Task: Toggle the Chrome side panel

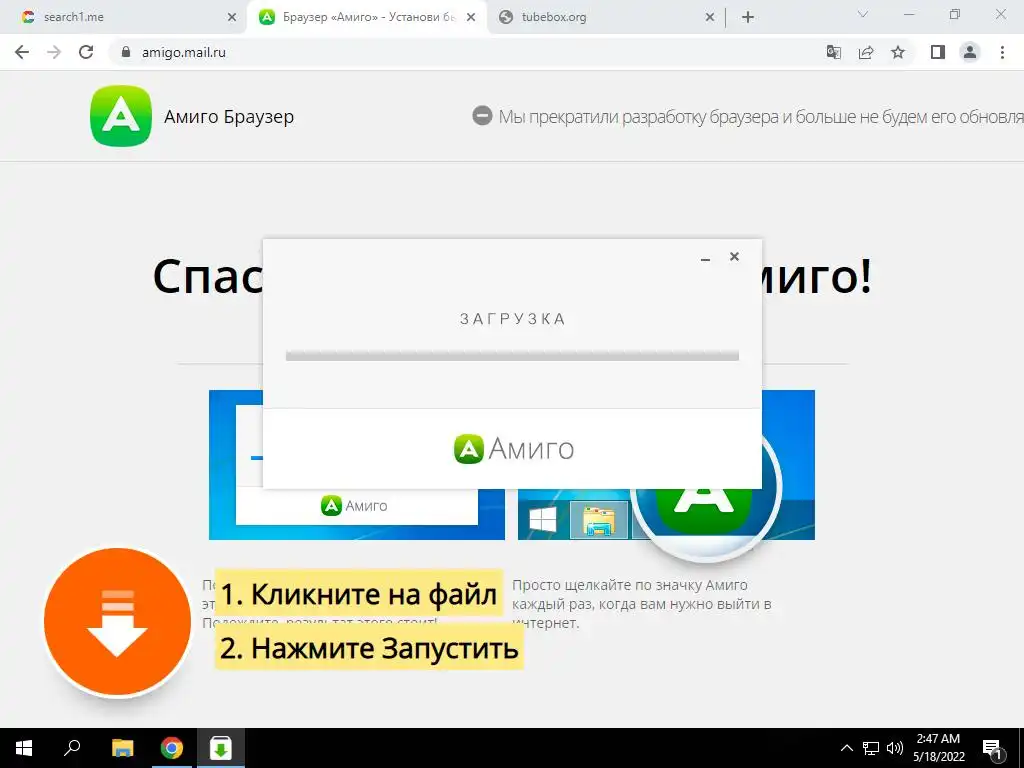Action: [x=938, y=52]
